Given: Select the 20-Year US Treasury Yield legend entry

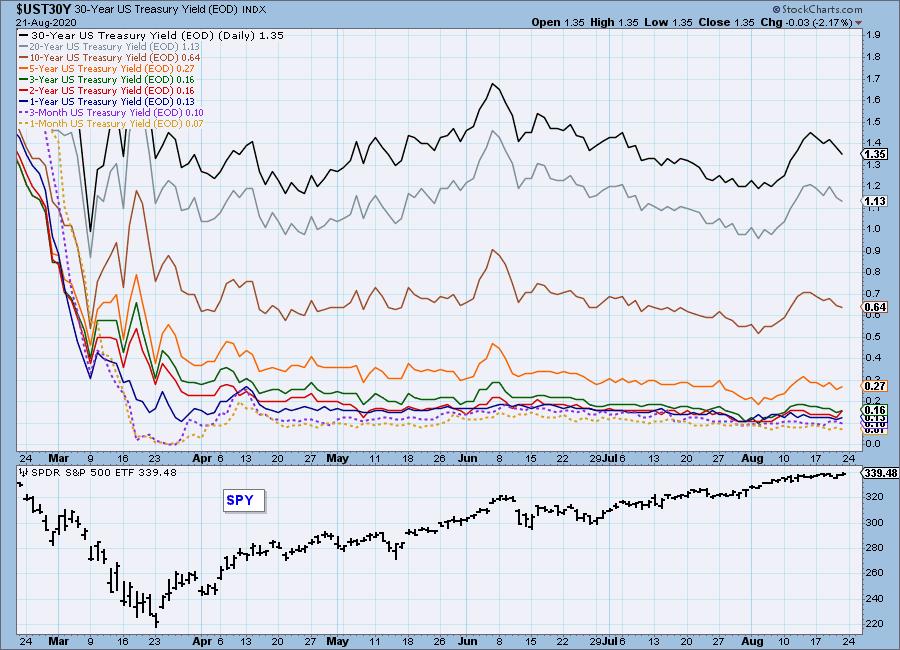Looking at the screenshot, I should [110, 47].
